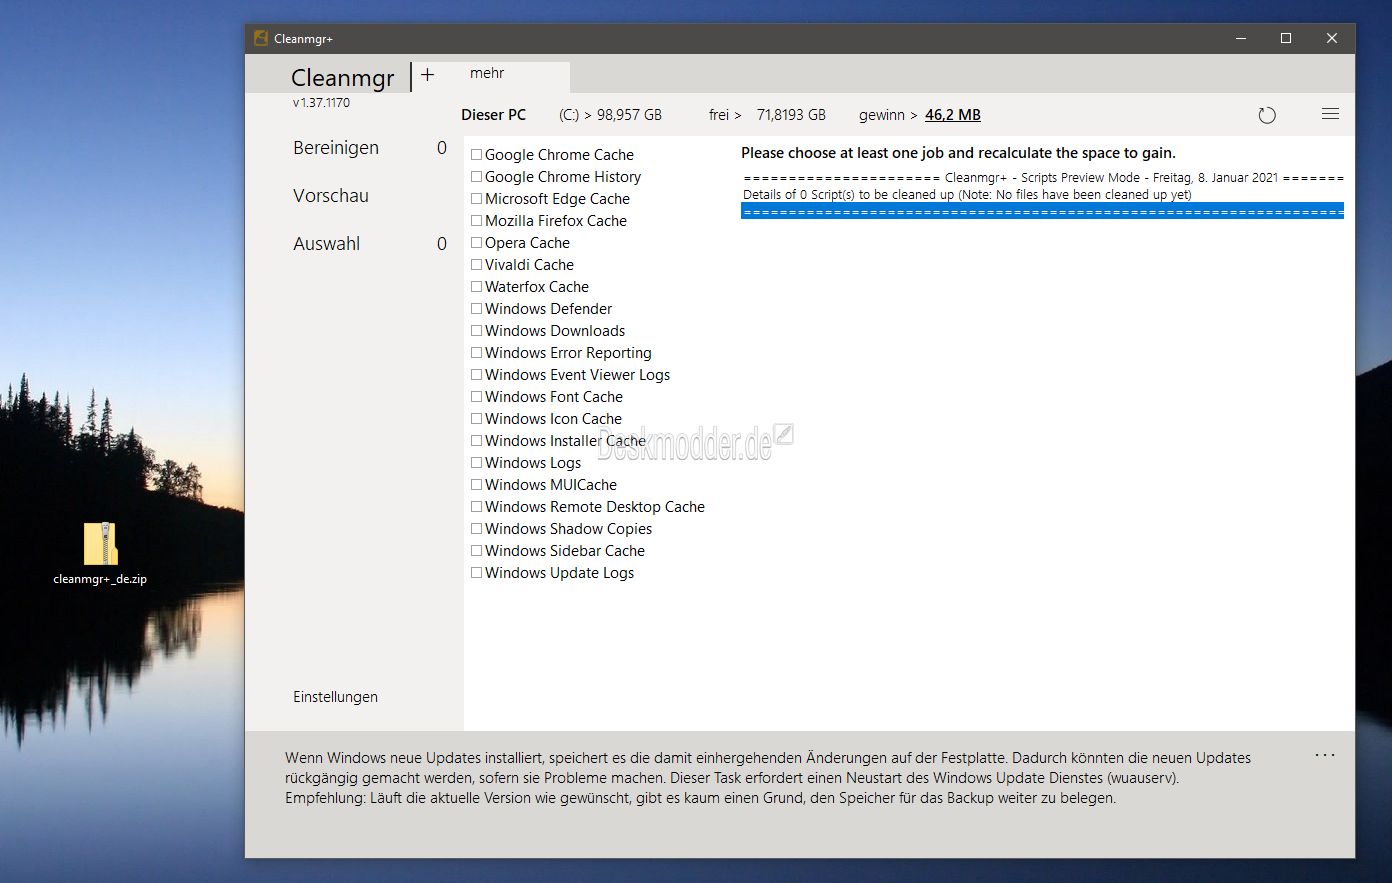Switch to the mehr tab
The width and height of the screenshot is (1392, 883).
(x=487, y=74)
